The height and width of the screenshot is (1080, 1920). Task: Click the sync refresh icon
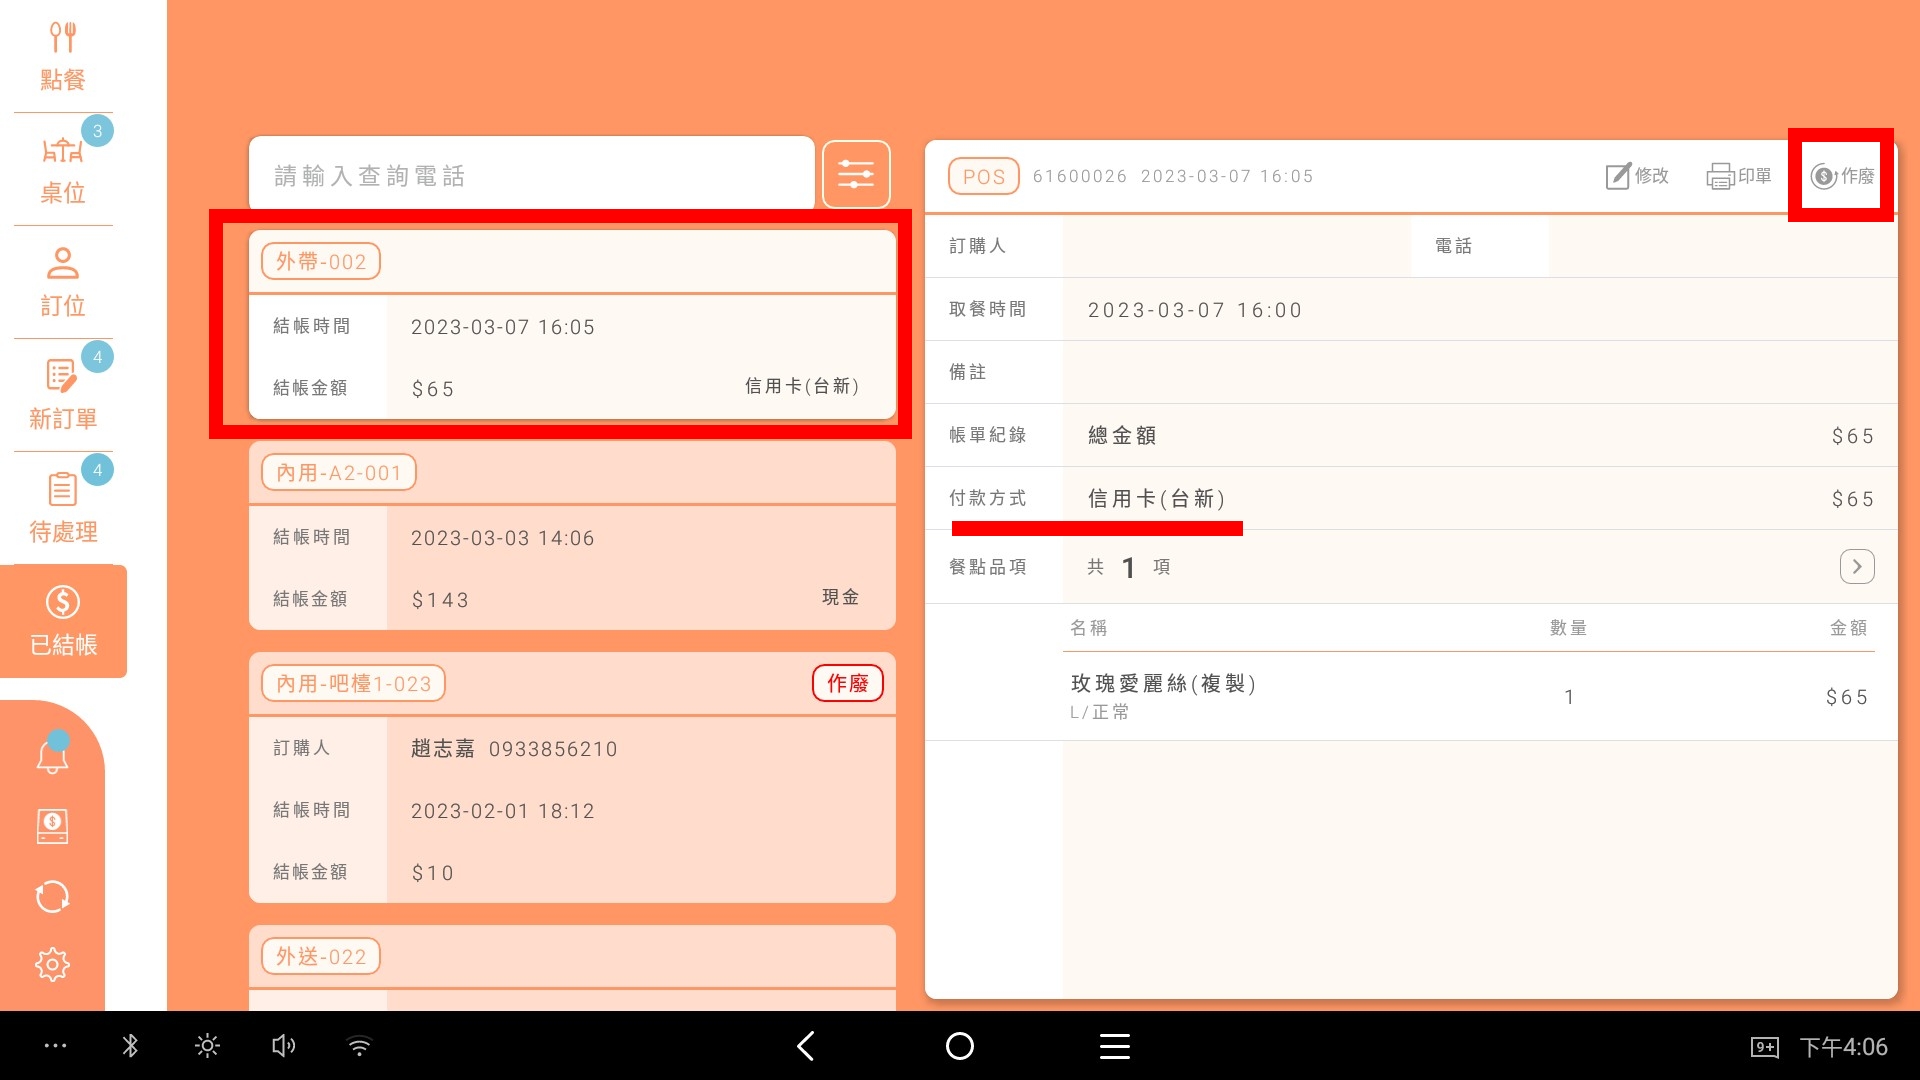(x=52, y=896)
